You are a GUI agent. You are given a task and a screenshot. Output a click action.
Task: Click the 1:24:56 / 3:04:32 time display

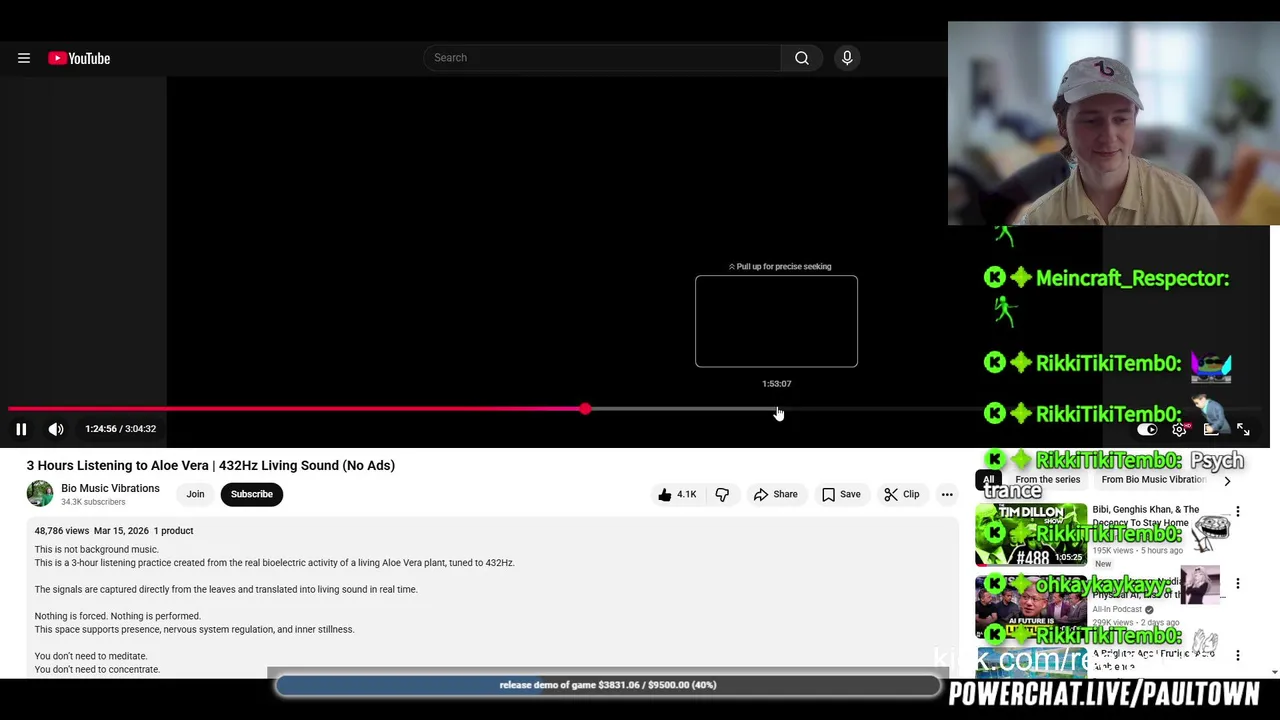(120, 429)
